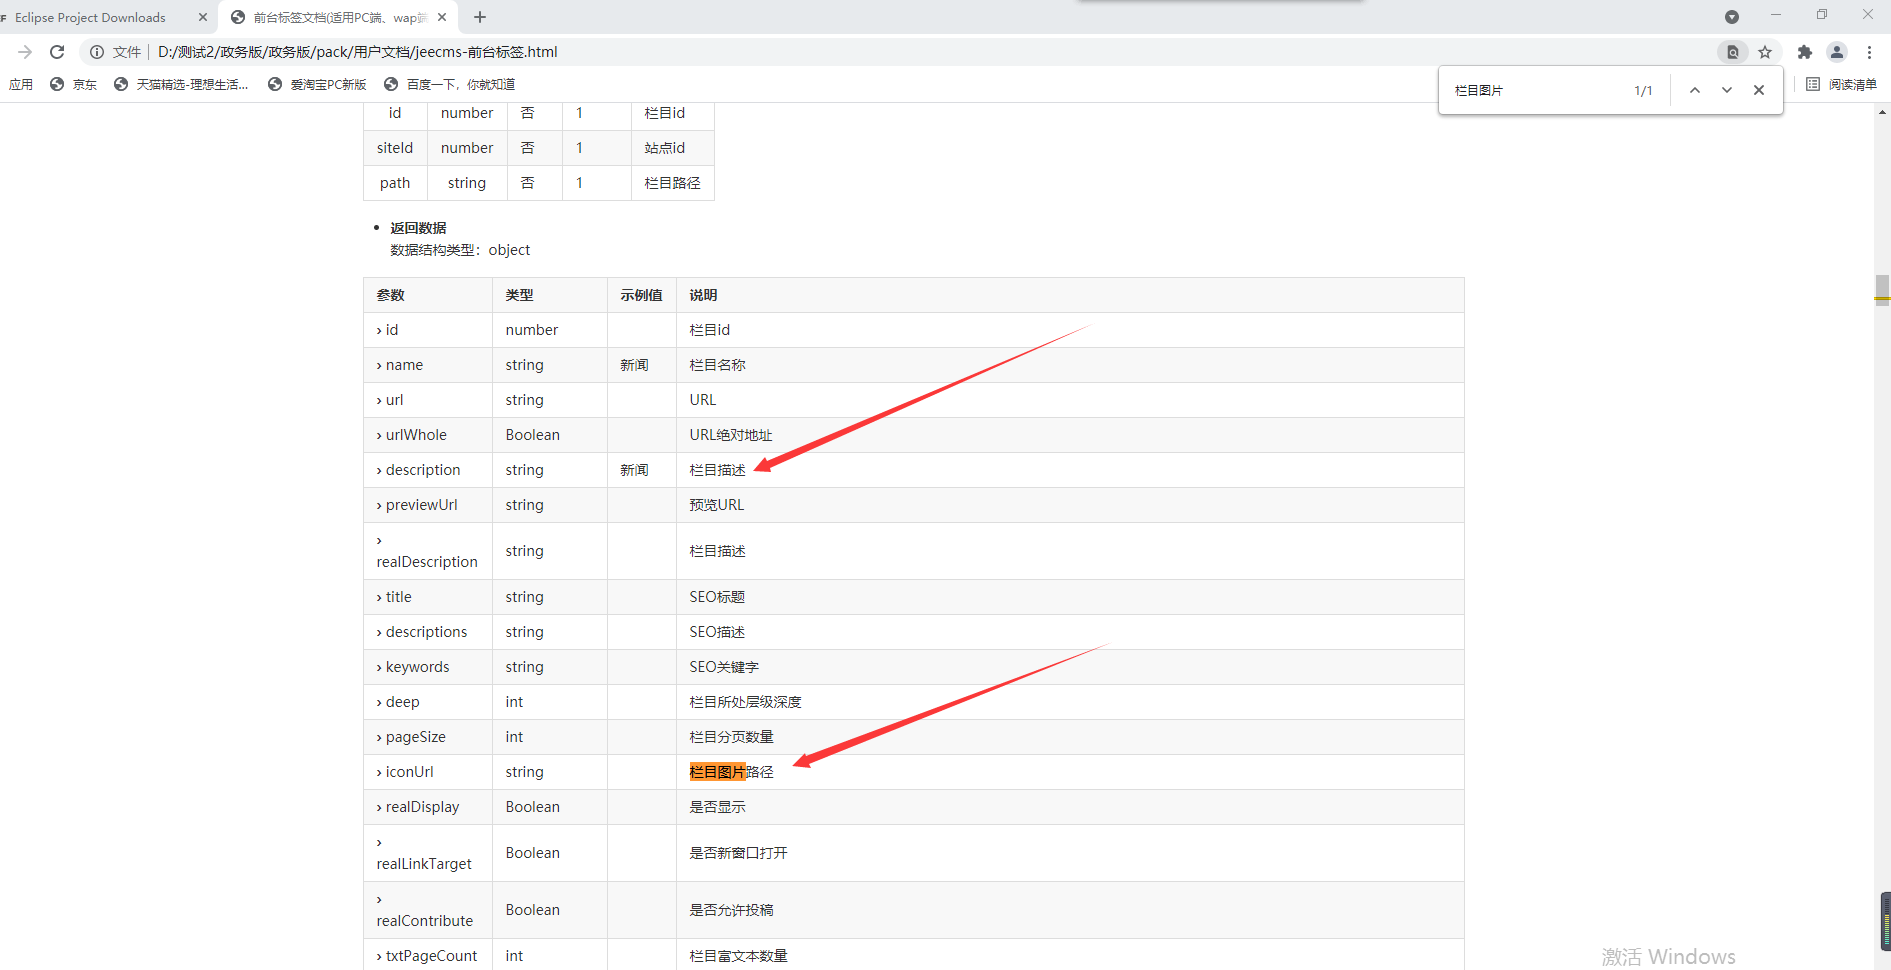This screenshot has width=1891, height=970.
Task: Click the browser forward arrow
Action: point(25,52)
